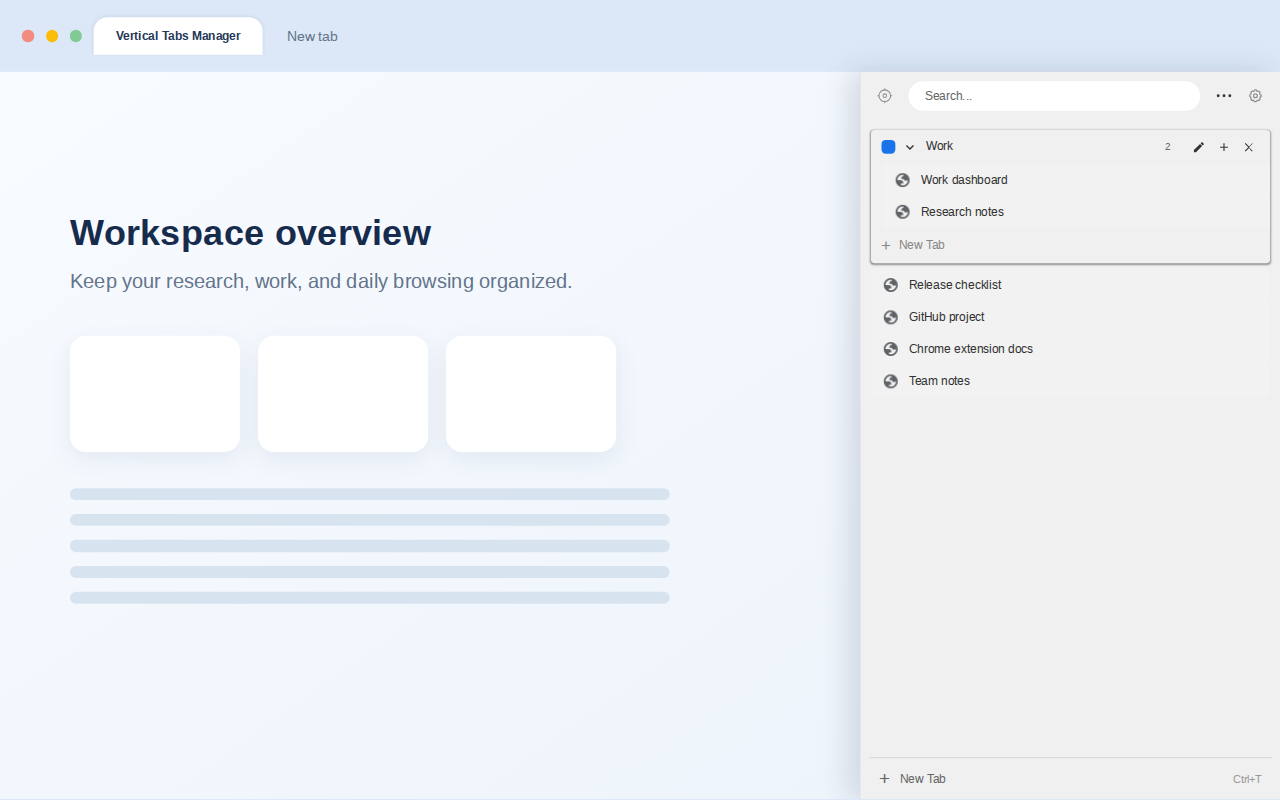Image resolution: width=1280 pixels, height=800 pixels.
Task: Click the globe icon beside Chrome extension docs
Action: [x=891, y=349]
